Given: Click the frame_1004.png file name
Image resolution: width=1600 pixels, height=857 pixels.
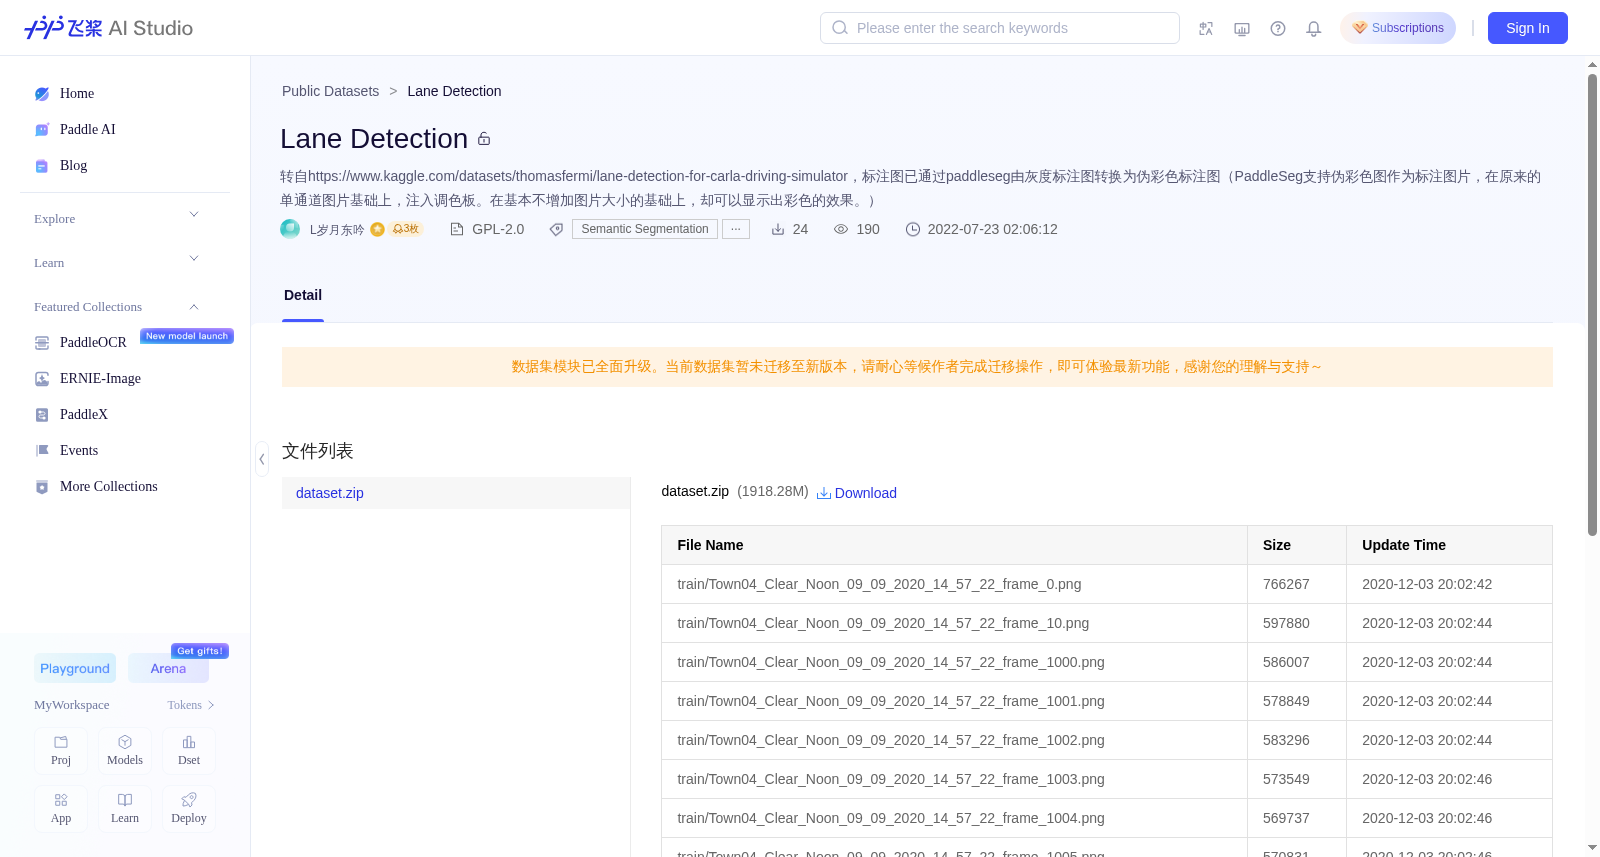Looking at the screenshot, I should point(891,818).
